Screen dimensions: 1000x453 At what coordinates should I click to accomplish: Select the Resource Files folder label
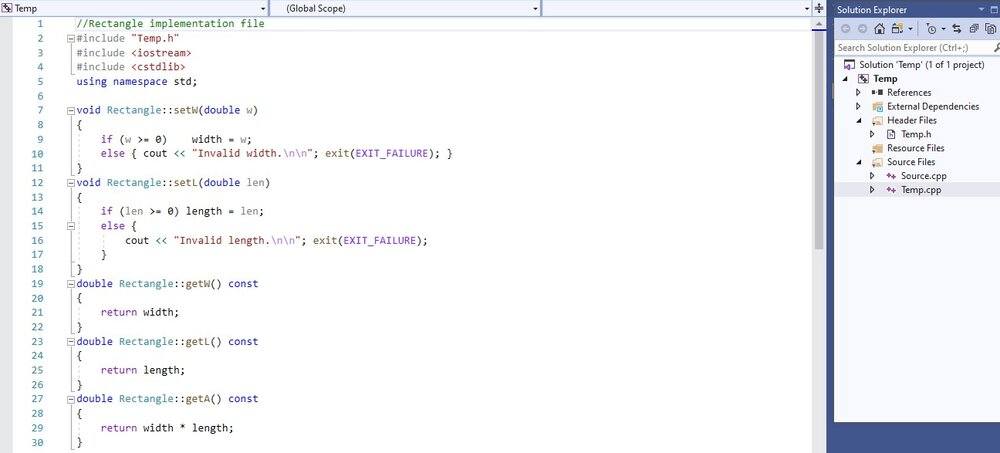coord(916,148)
